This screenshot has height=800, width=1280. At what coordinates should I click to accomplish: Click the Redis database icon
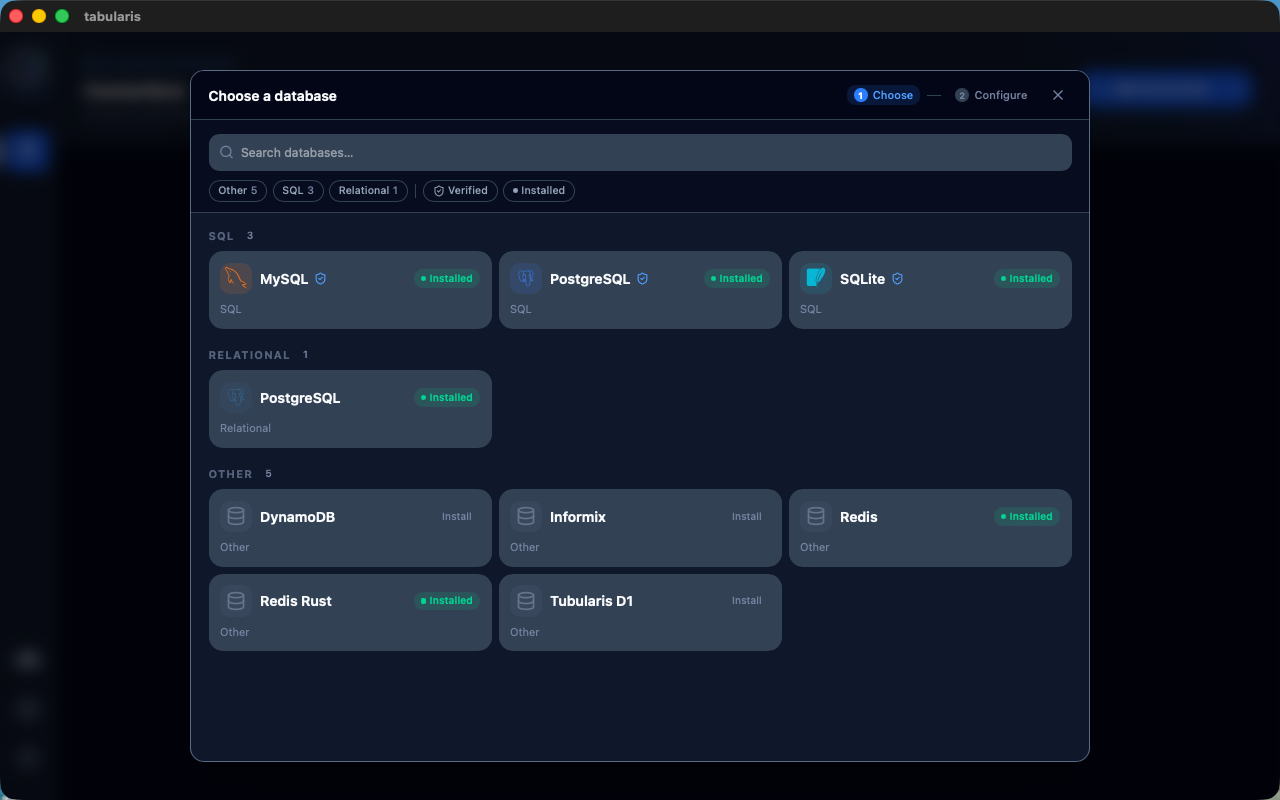click(816, 516)
